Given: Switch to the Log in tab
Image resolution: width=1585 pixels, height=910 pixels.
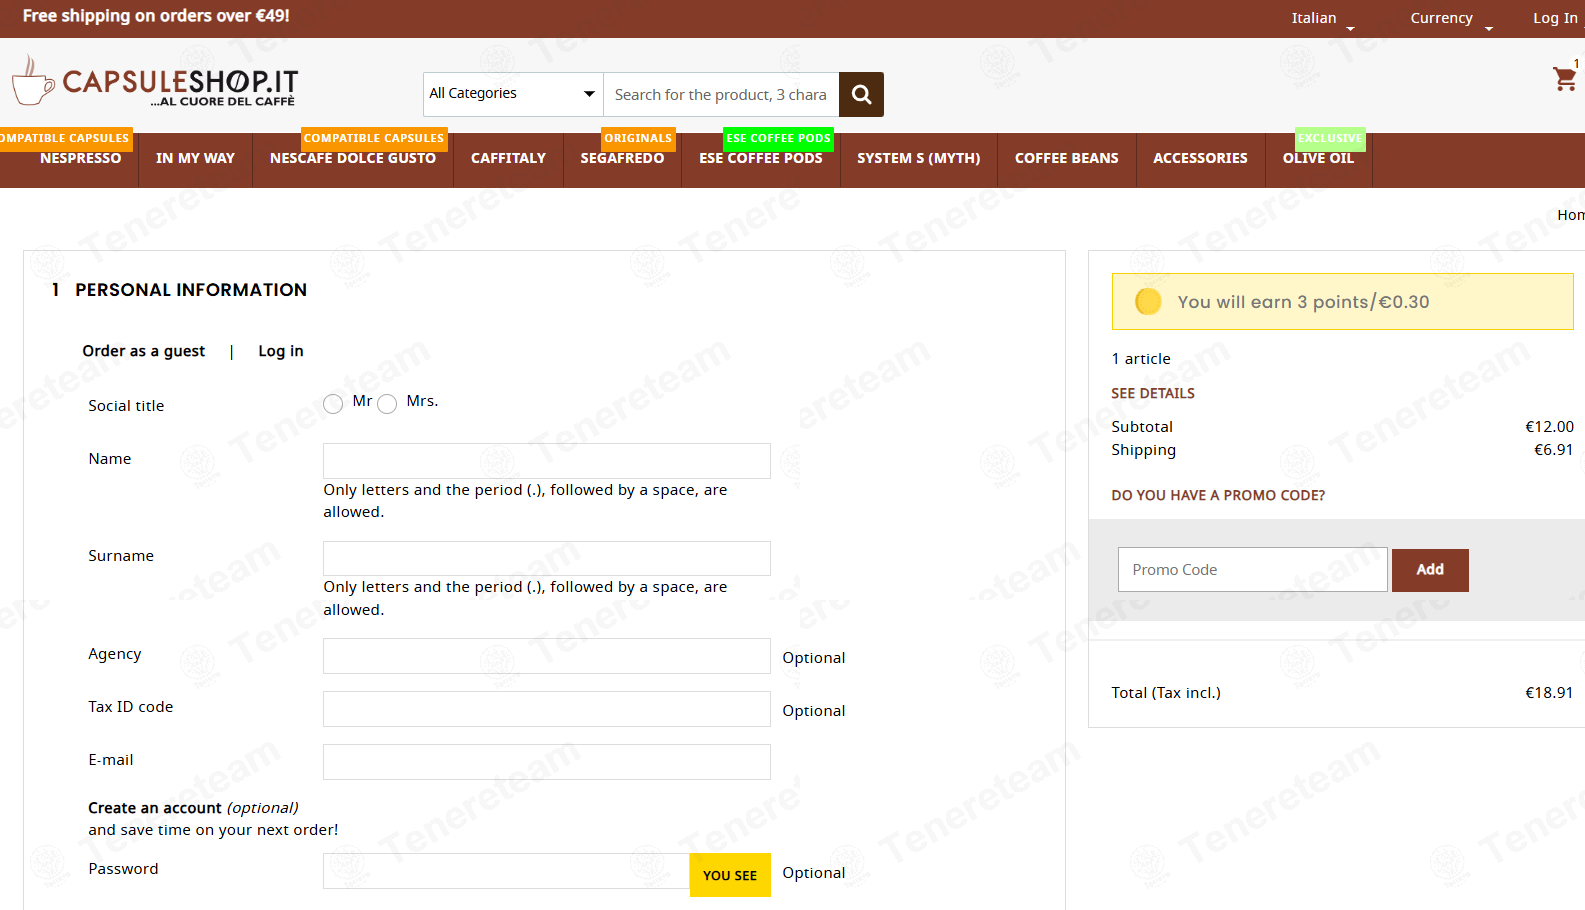Looking at the screenshot, I should click(x=281, y=351).
